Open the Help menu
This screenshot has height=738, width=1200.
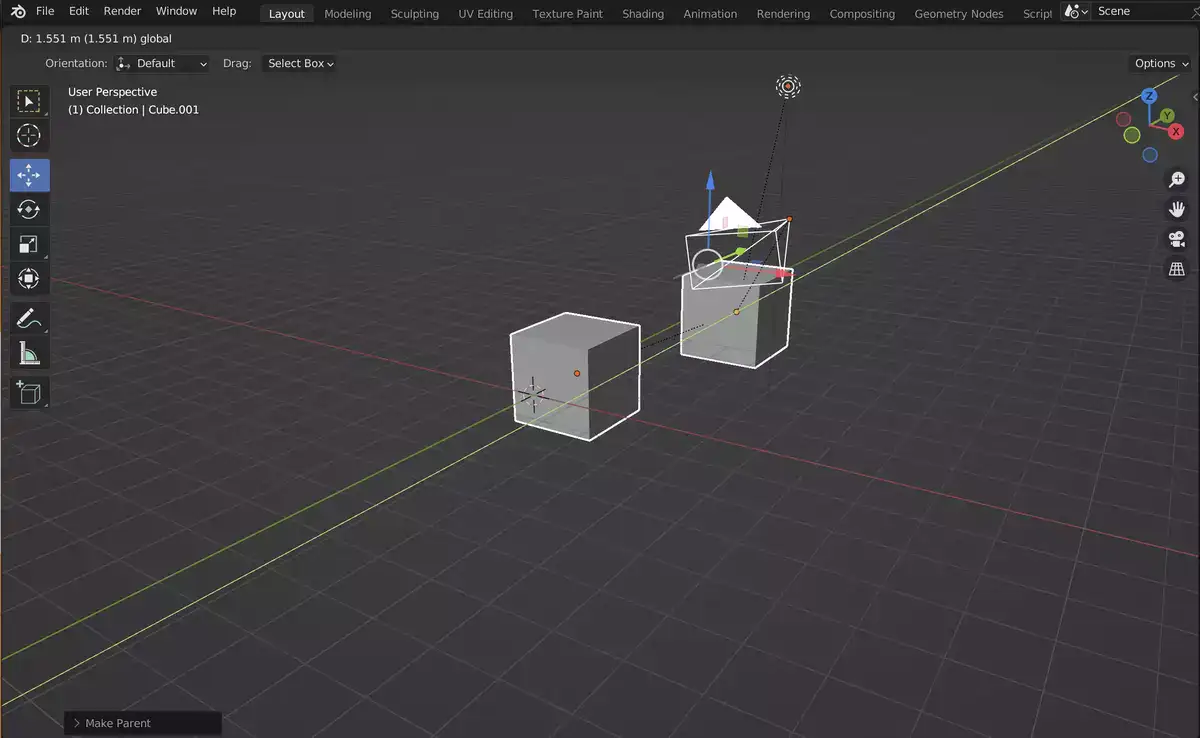point(224,11)
